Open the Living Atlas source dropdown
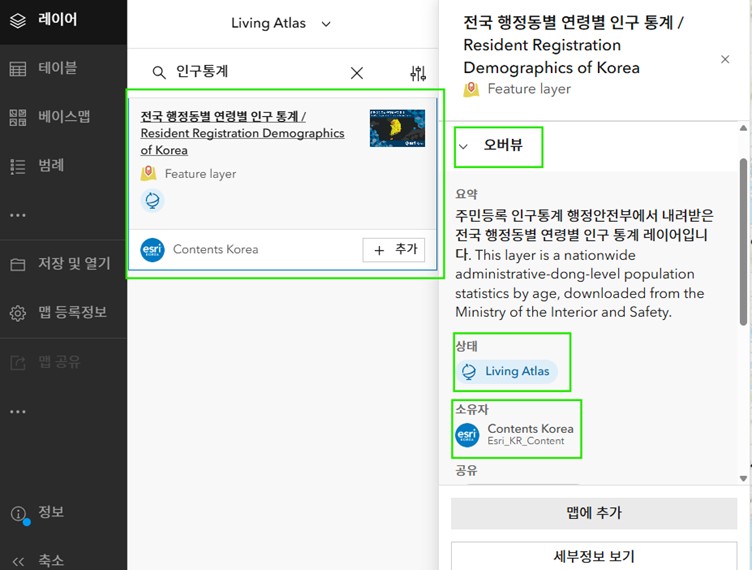Viewport: 752px width, 570px height. click(x=281, y=23)
